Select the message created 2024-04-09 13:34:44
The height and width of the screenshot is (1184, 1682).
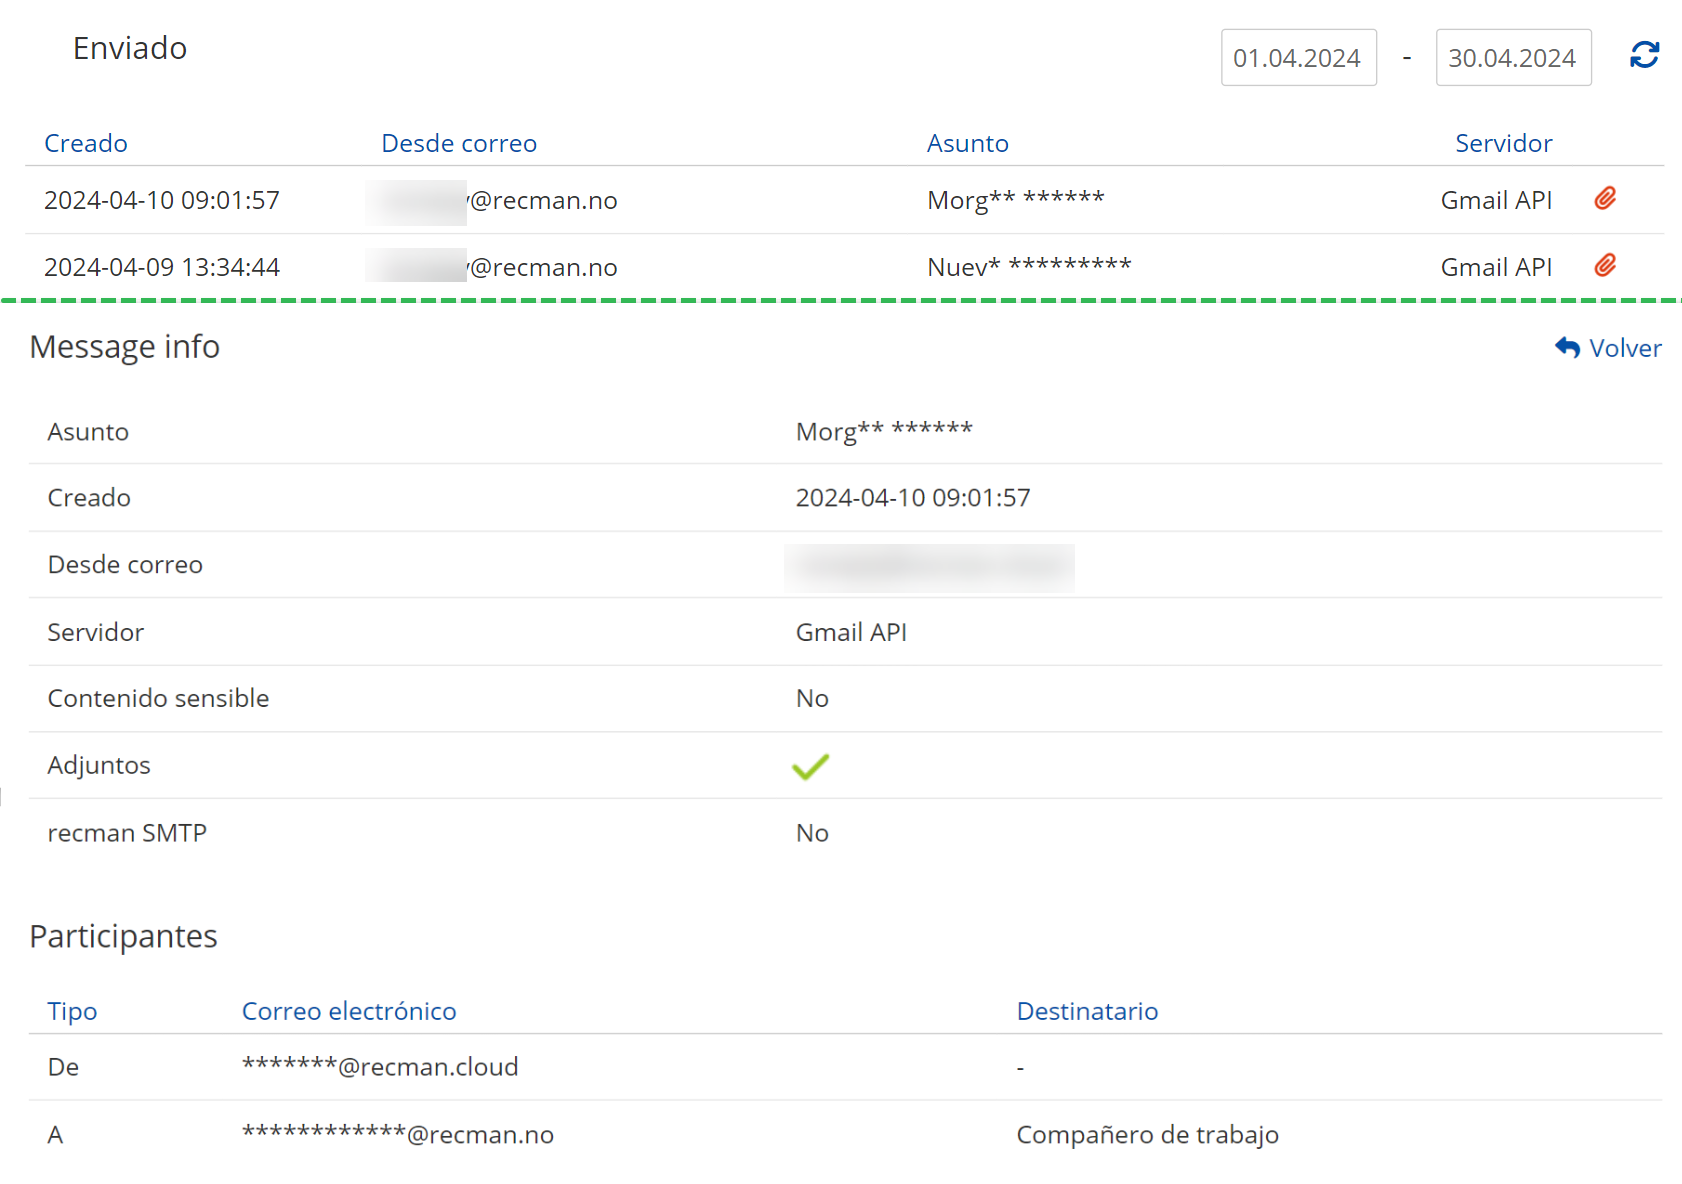pyautogui.click(x=162, y=267)
